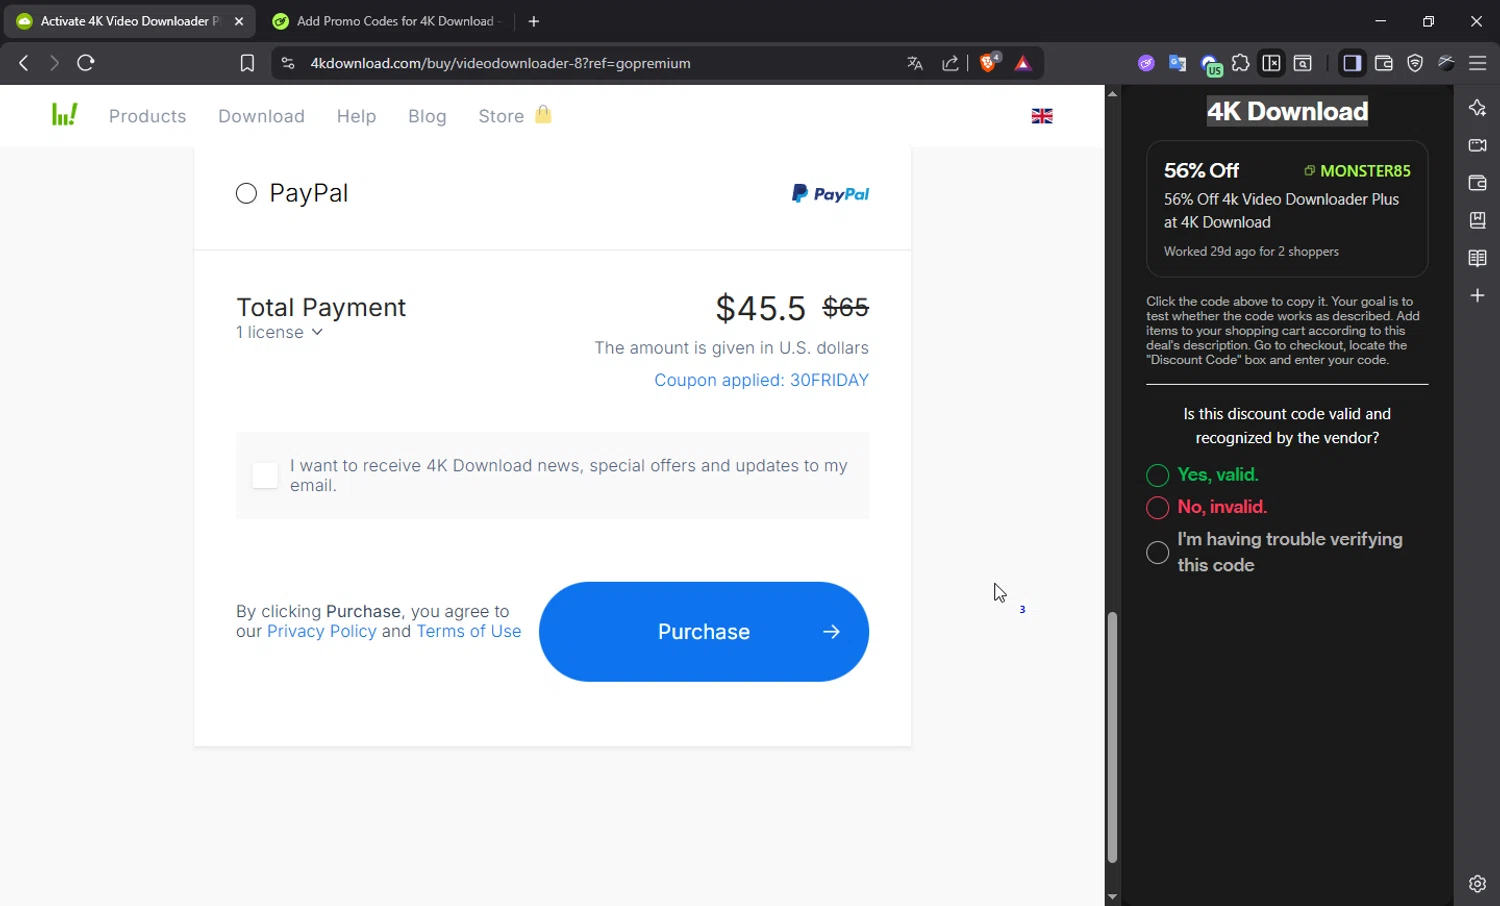Open Bookmarks icon in sidebar

pyautogui.click(x=1477, y=220)
